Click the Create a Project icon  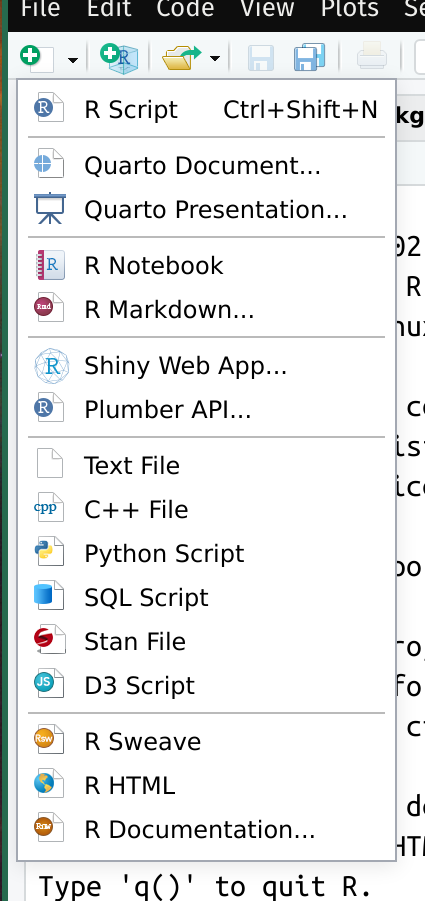coord(119,59)
